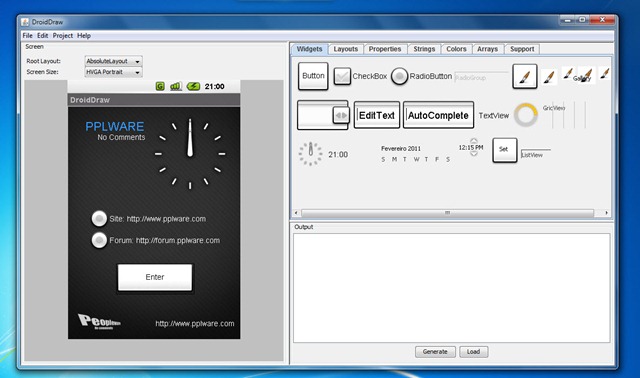Open the Root Layout dropdown
Image resolution: width=640 pixels, height=378 pixels.
click(x=113, y=61)
